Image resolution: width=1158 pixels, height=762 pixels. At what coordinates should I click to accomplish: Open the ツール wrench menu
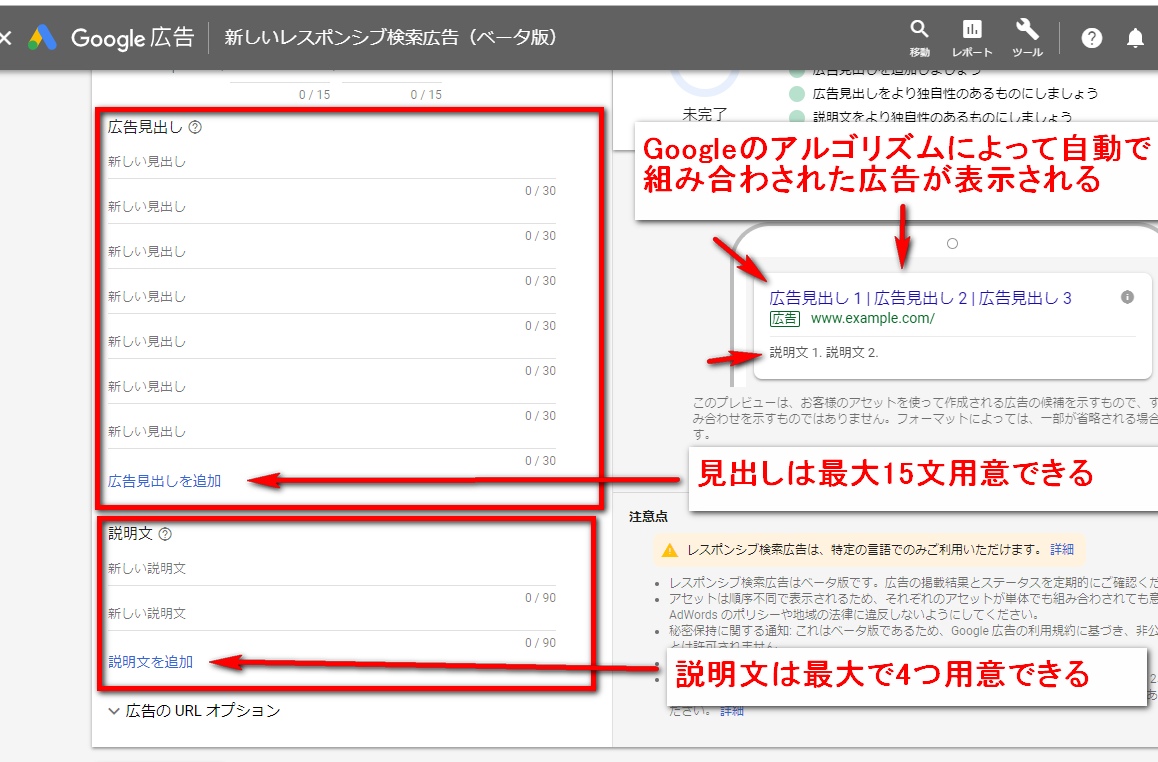coord(1027,37)
